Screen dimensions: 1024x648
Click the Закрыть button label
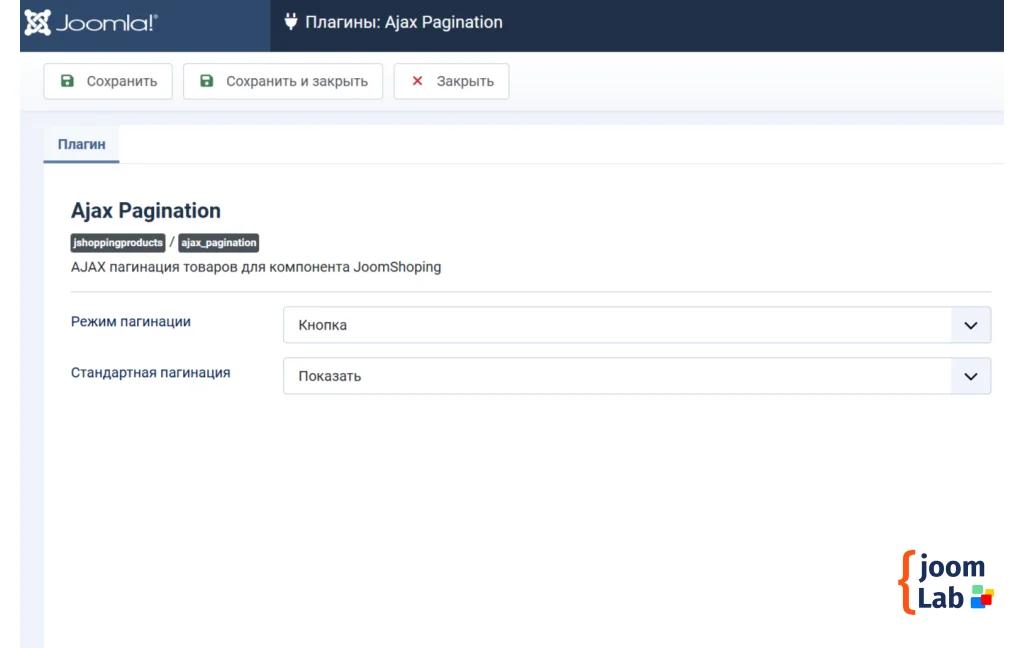click(465, 82)
